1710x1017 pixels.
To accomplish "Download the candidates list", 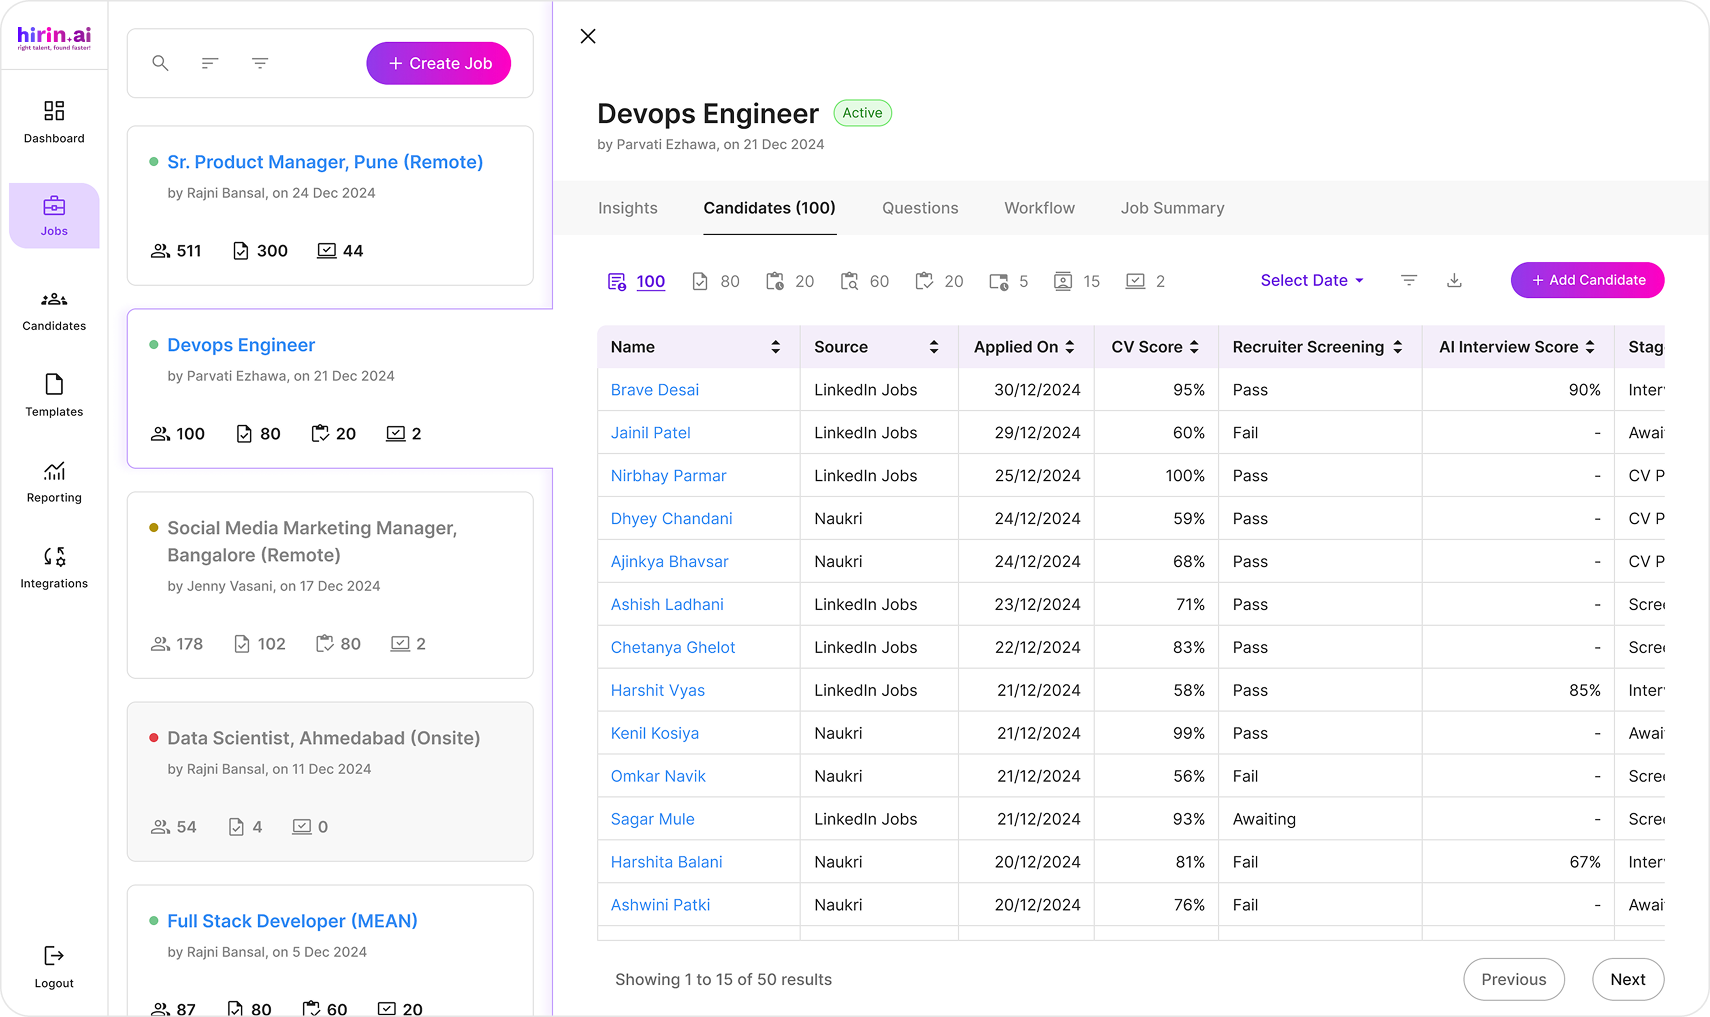I will [1454, 281].
